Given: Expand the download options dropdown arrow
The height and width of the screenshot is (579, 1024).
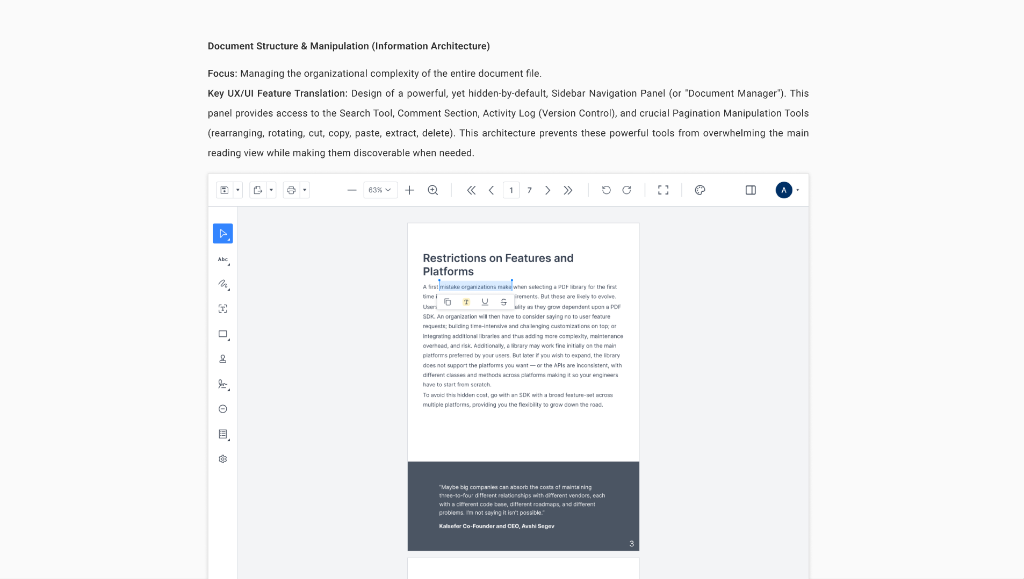Looking at the screenshot, I should 238,189.
